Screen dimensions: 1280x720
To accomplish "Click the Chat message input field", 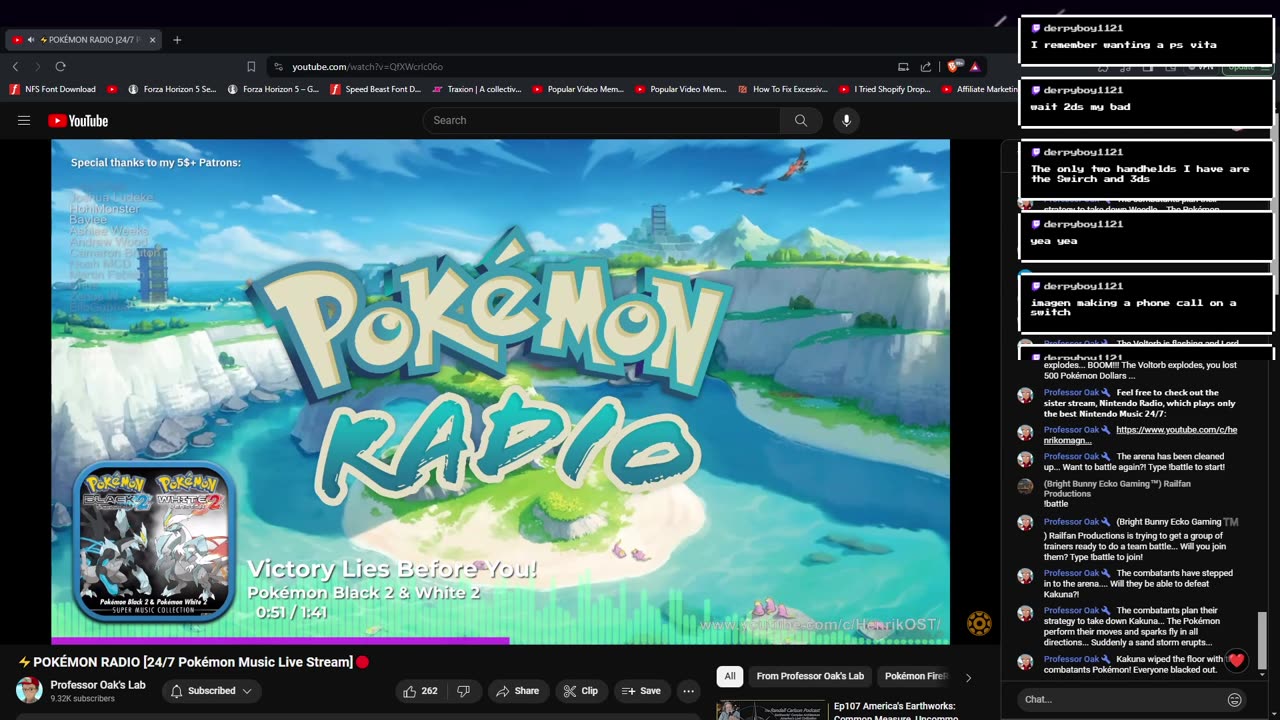I will (x=1120, y=700).
